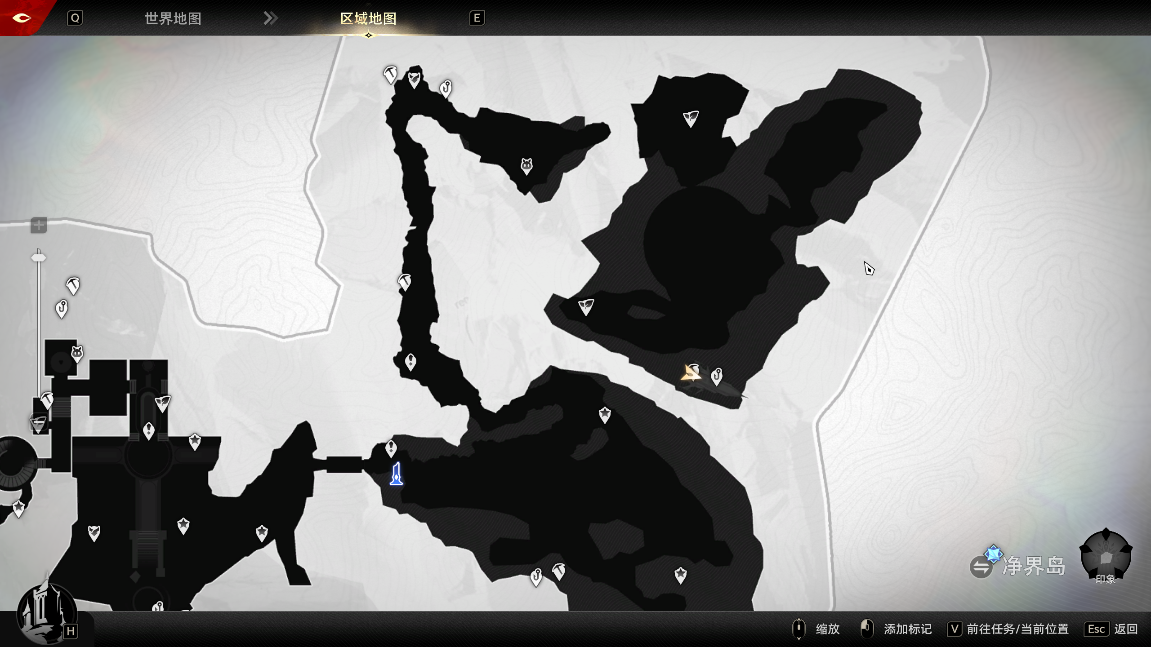
Task: Click the blue crystal icon beside 净界岛
Action: coord(993,553)
